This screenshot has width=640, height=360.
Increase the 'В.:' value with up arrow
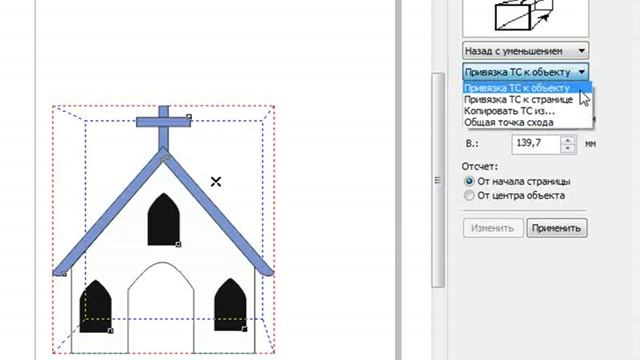pos(568,140)
